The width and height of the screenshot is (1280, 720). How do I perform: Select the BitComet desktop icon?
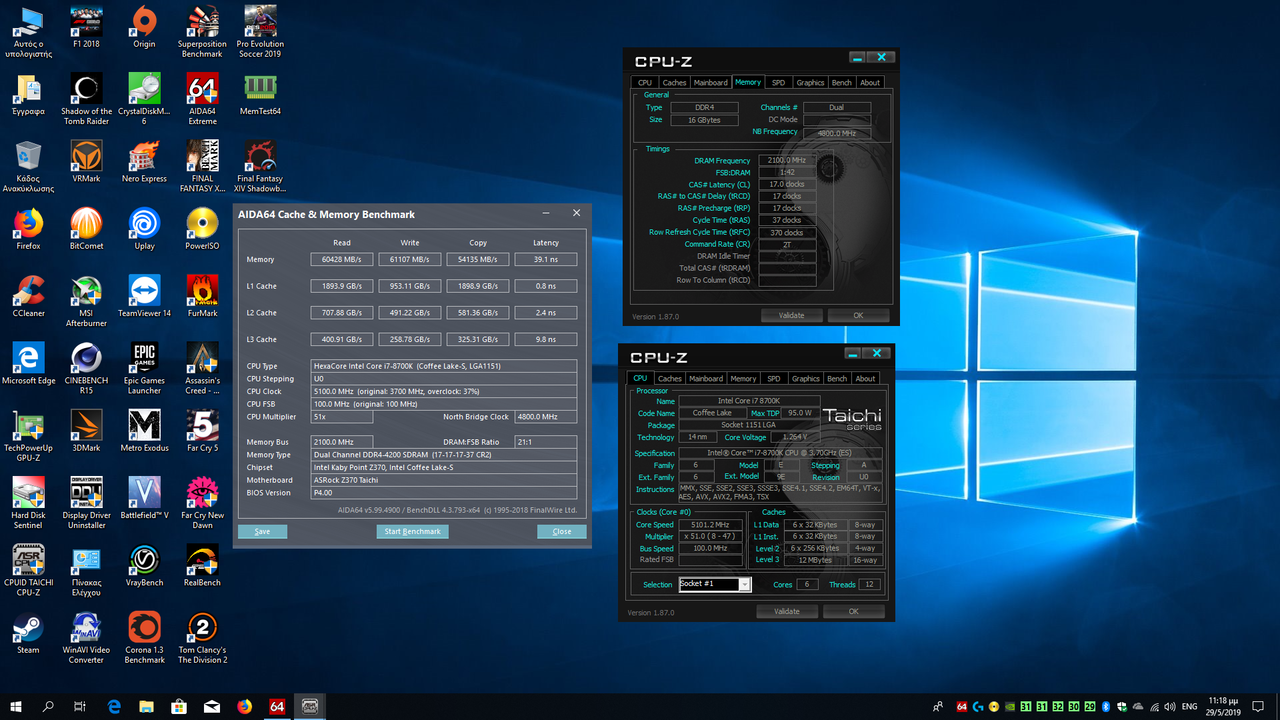(86, 228)
